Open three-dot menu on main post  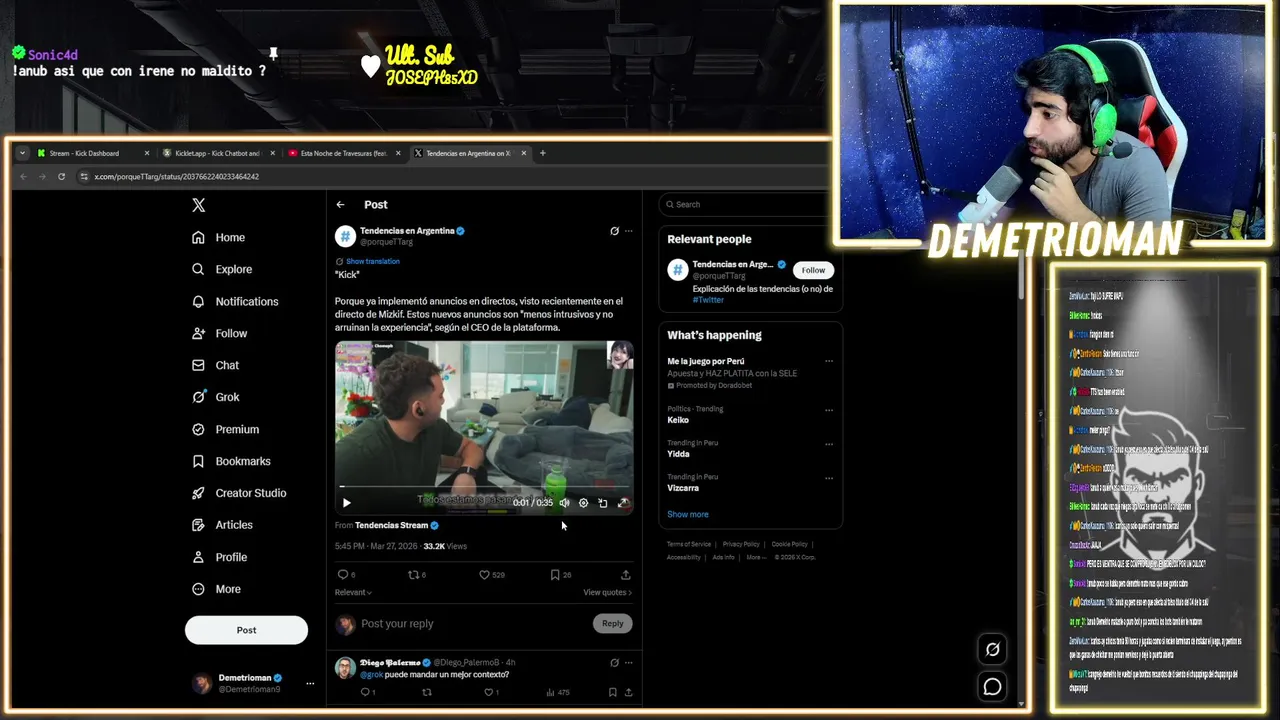click(628, 231)
